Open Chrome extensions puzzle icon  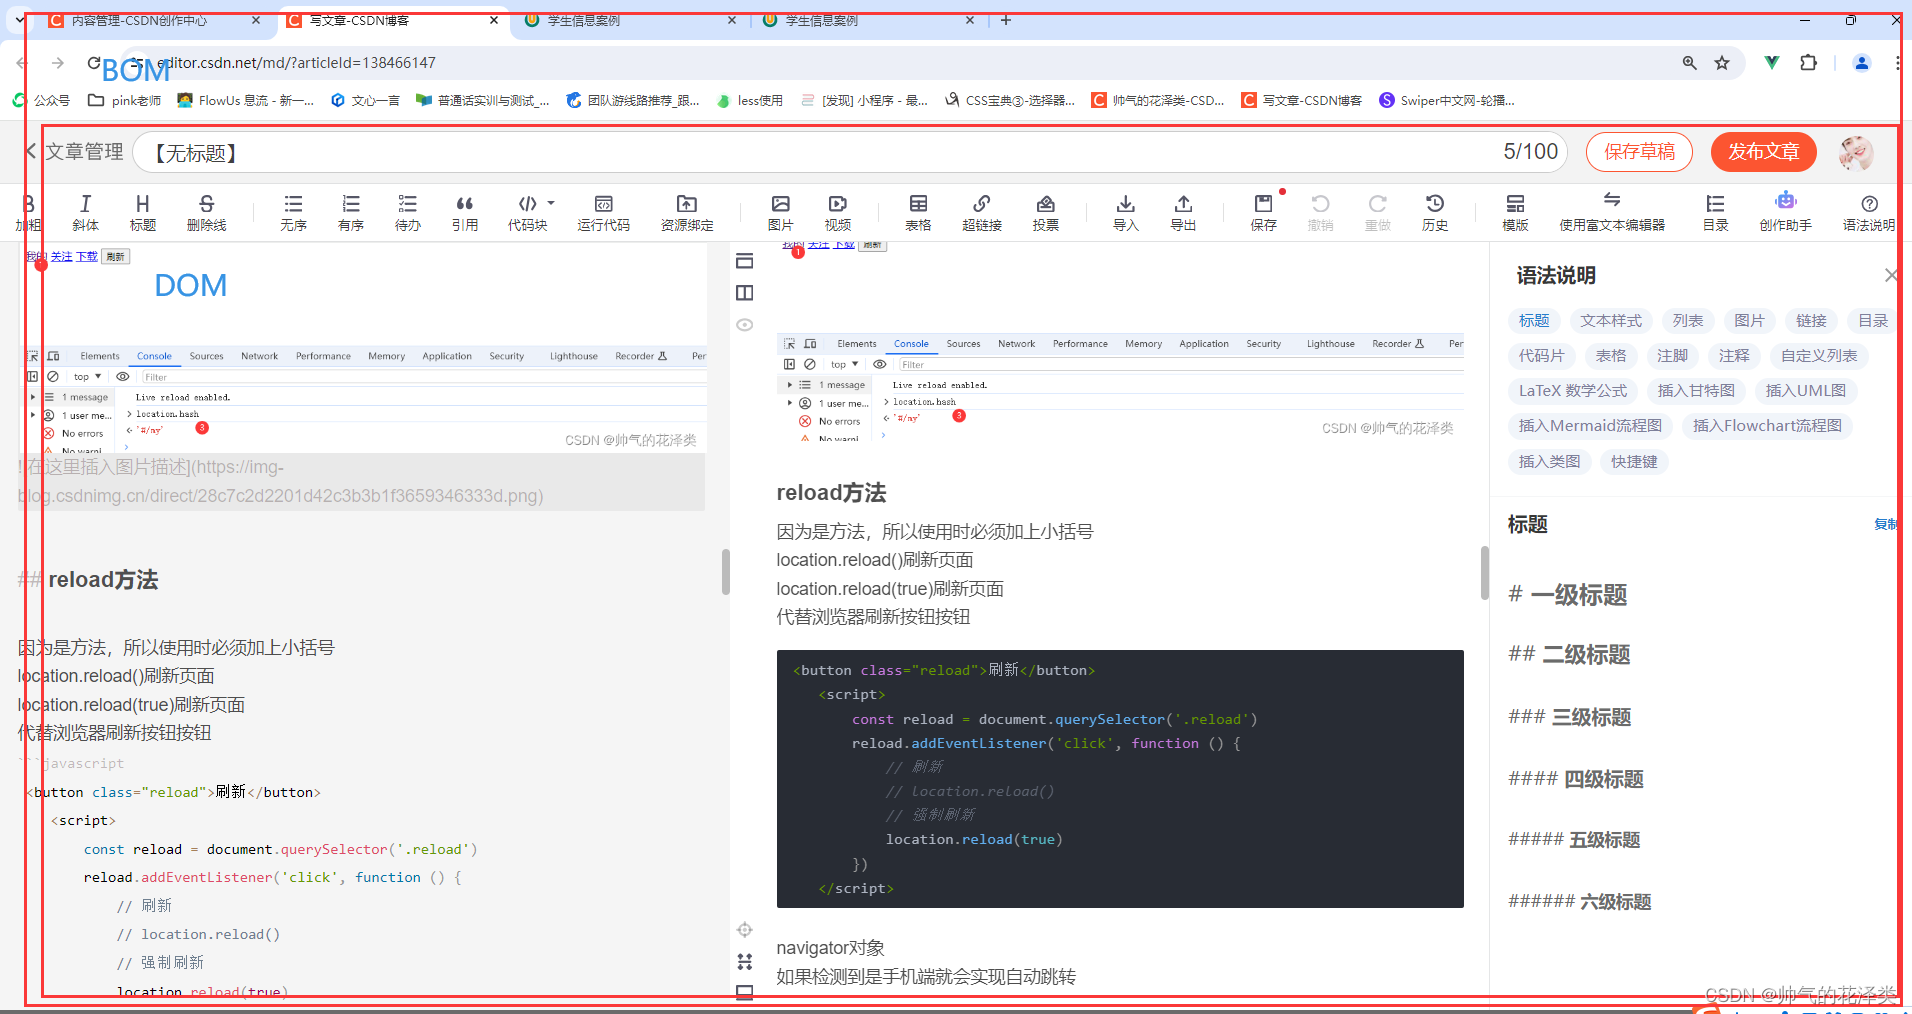pos(1808,63)
